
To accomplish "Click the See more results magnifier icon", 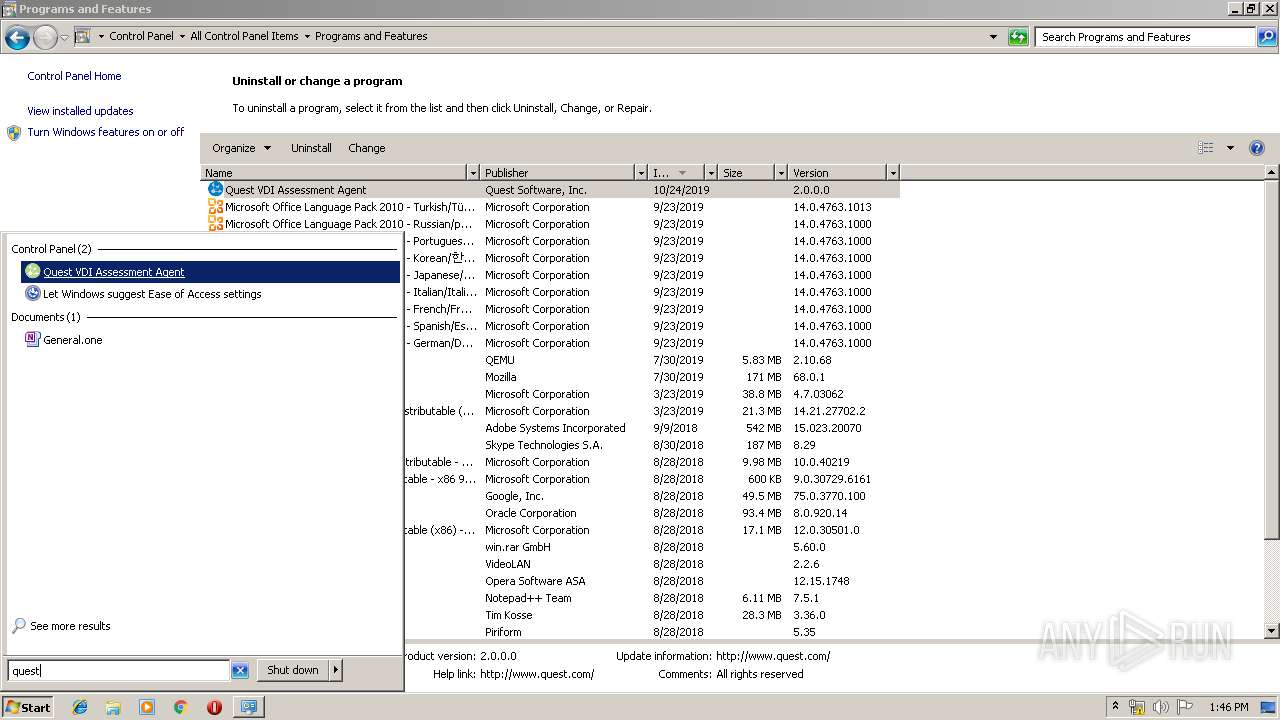I will (19, 626).
